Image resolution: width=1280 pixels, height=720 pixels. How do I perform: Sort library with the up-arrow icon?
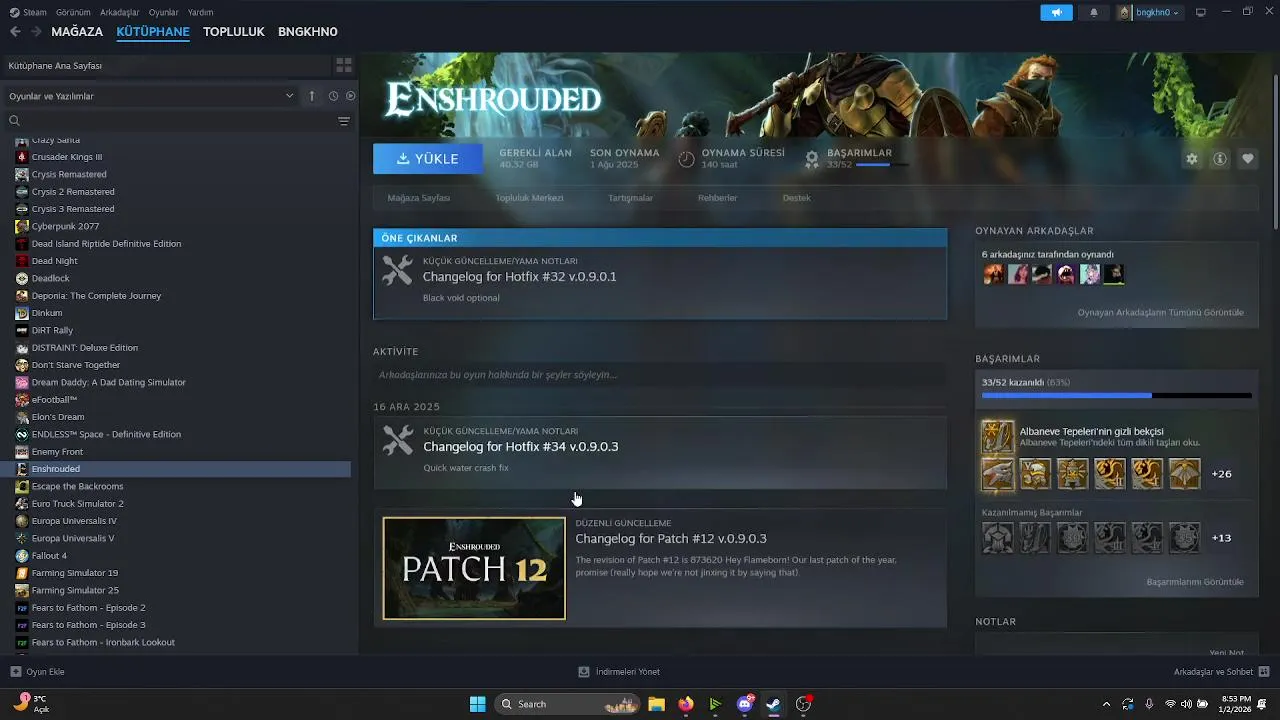tap(312, 96)
